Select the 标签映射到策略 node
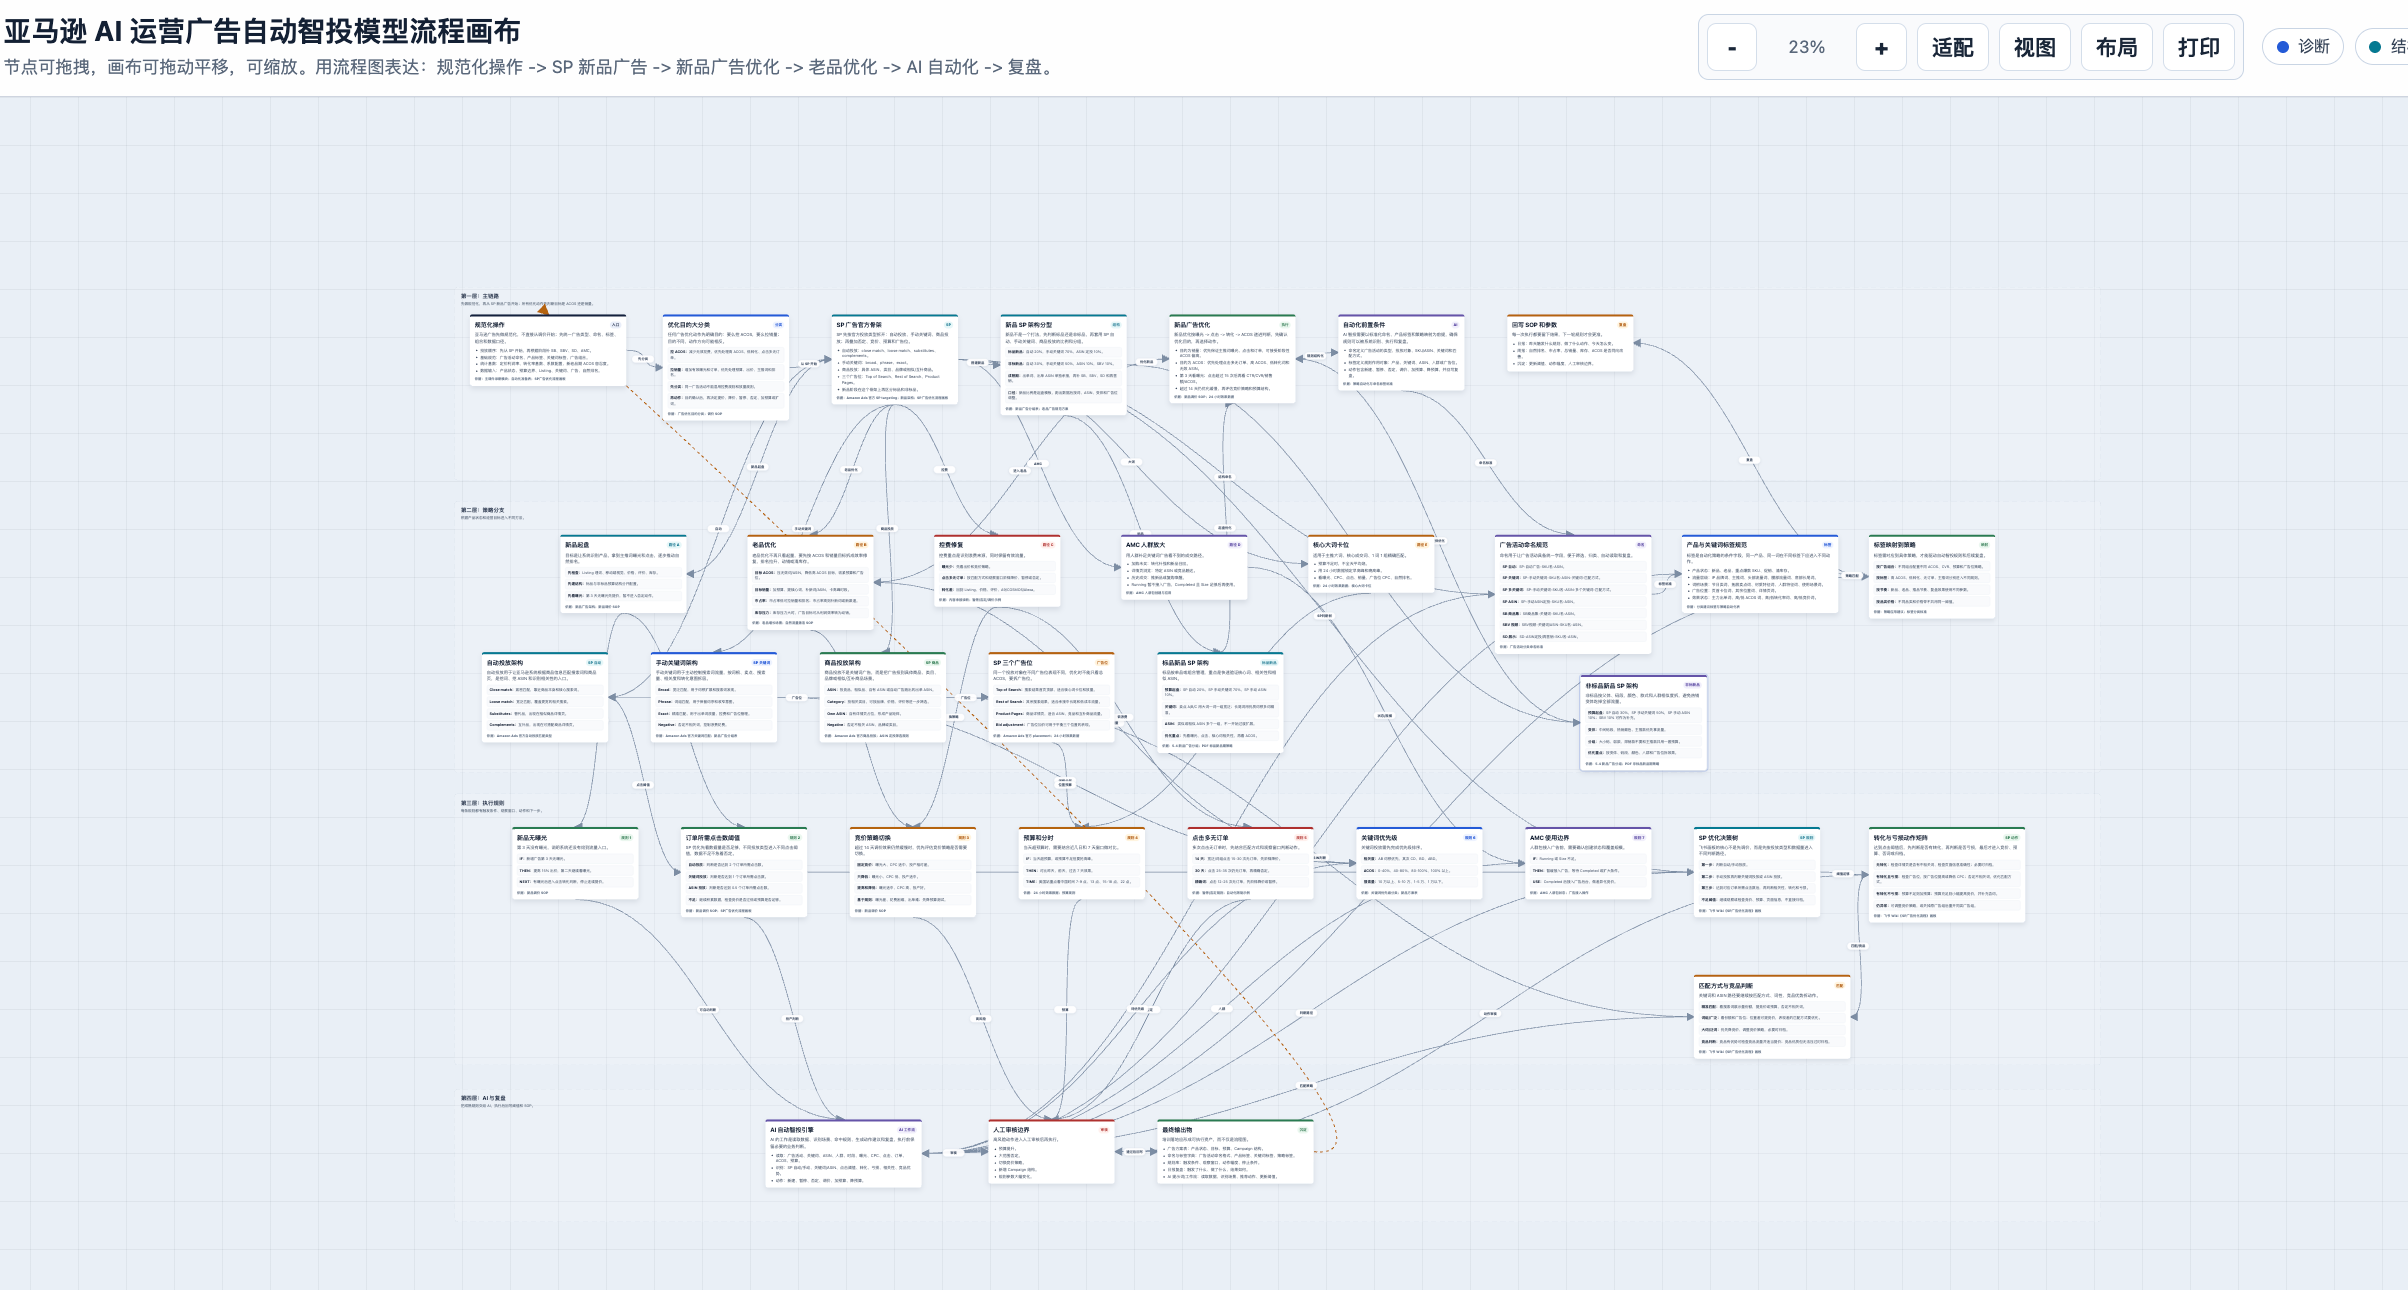 click(x=1932, y=577)
